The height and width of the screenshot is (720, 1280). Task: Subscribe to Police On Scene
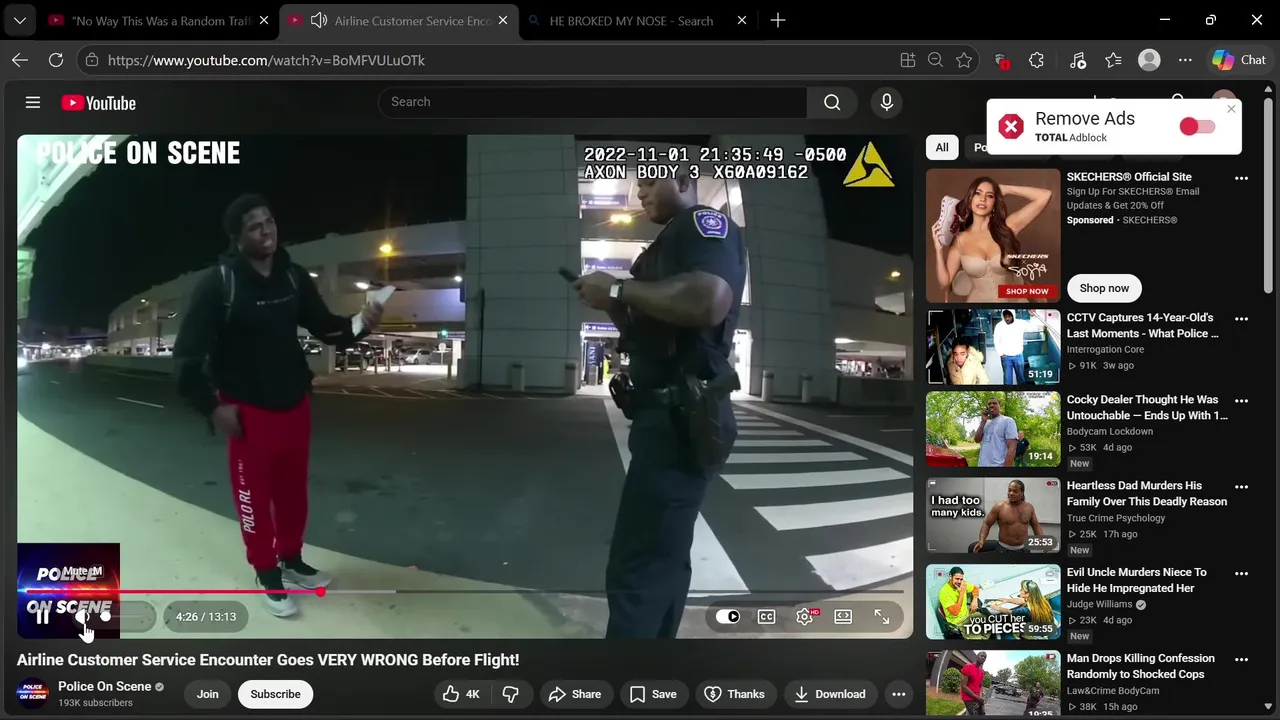point(275,694)
